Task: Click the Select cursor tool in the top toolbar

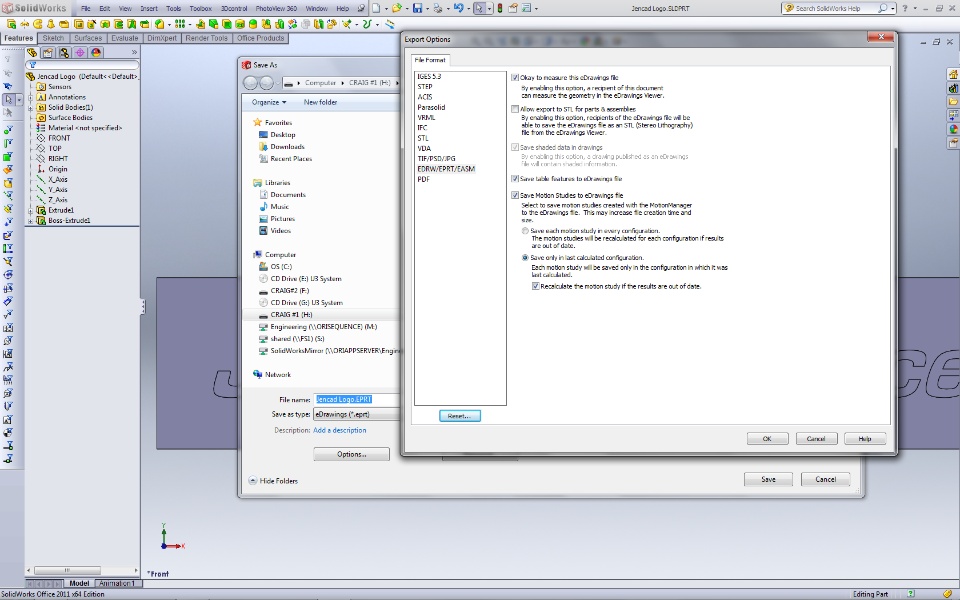Action: [479, 8]
